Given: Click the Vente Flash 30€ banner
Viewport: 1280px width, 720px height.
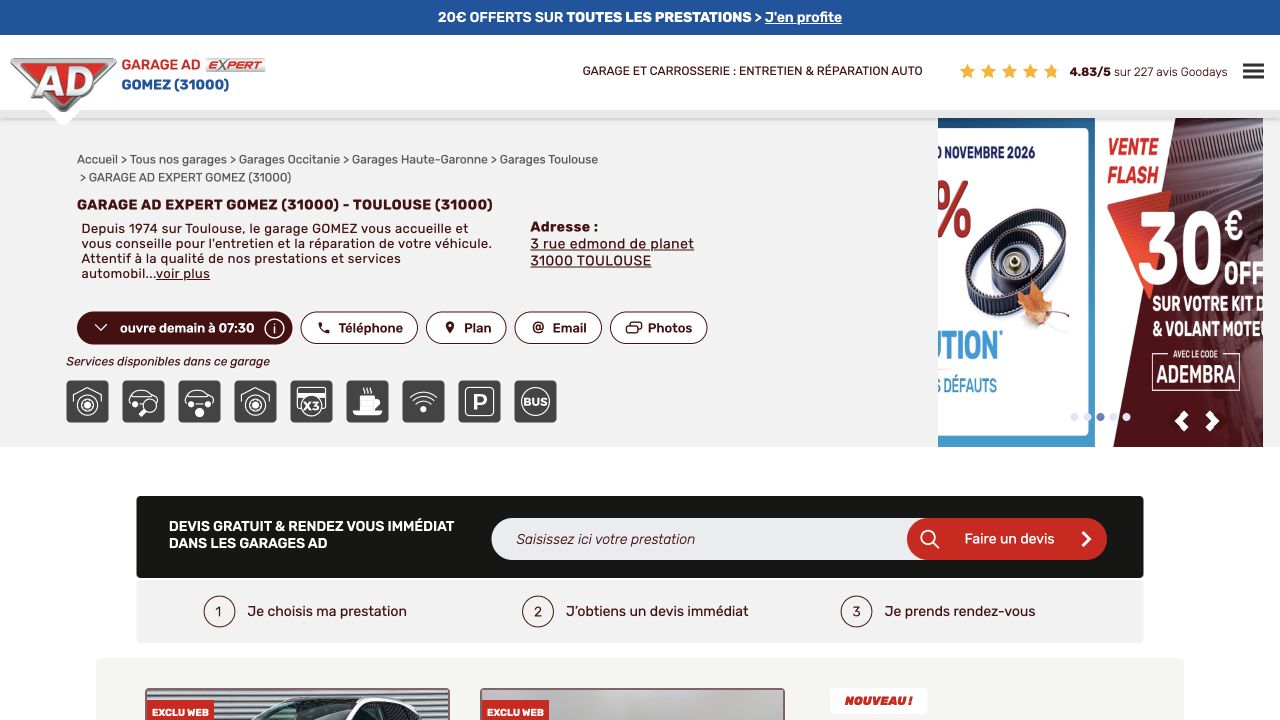Looking at the screenshot, I should [1179, 282].
